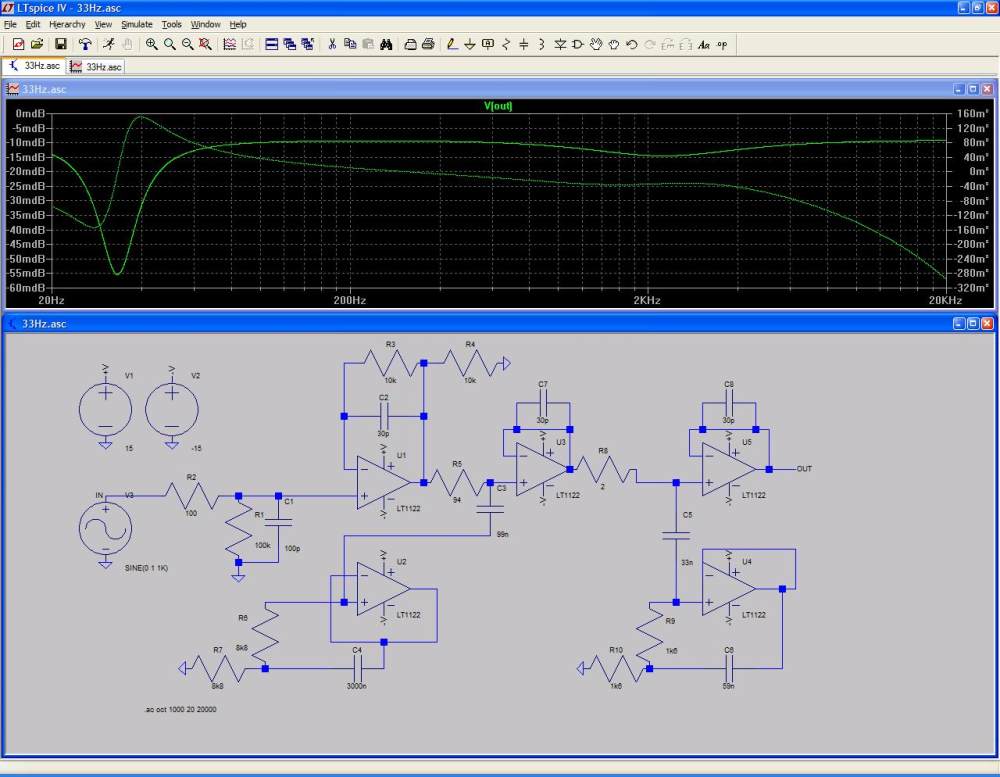Print using the printer icon
The width and height of the screenshot is (1000, 777).
coord(428,44)
